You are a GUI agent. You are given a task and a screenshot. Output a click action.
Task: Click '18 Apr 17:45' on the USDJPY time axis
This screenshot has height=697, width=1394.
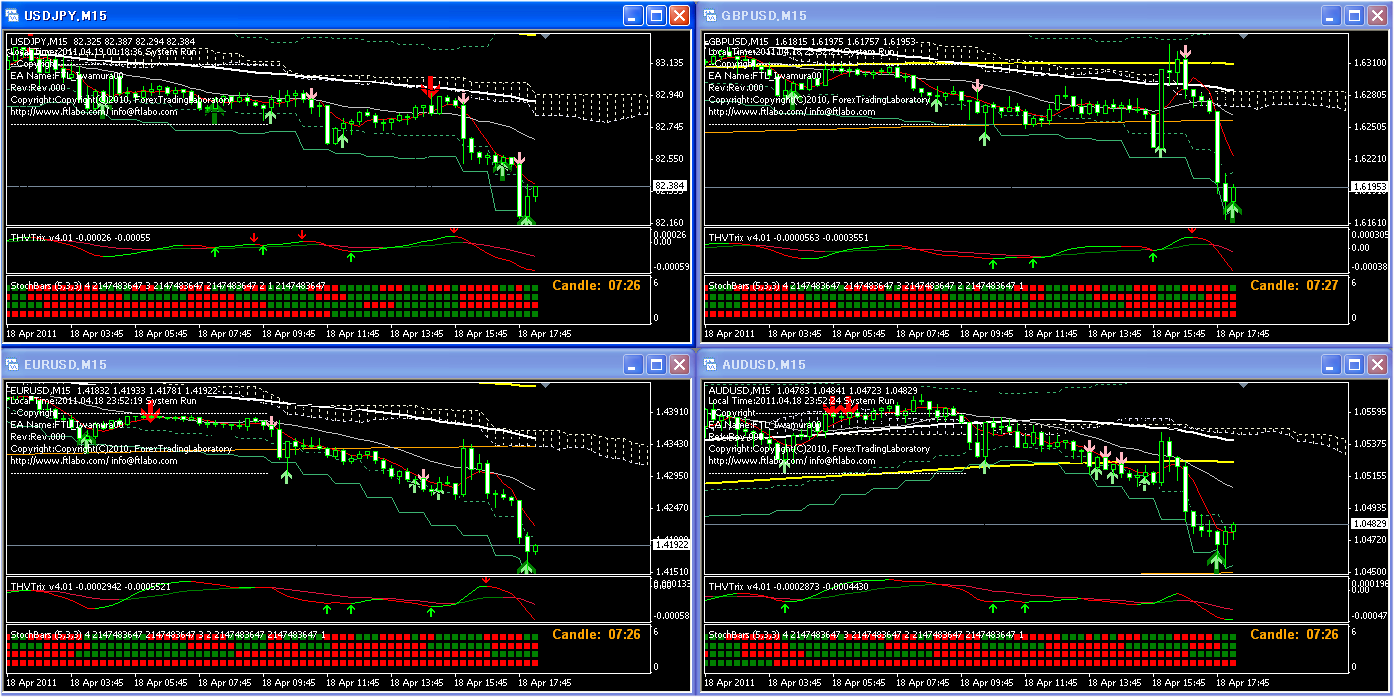coord(545,334)
